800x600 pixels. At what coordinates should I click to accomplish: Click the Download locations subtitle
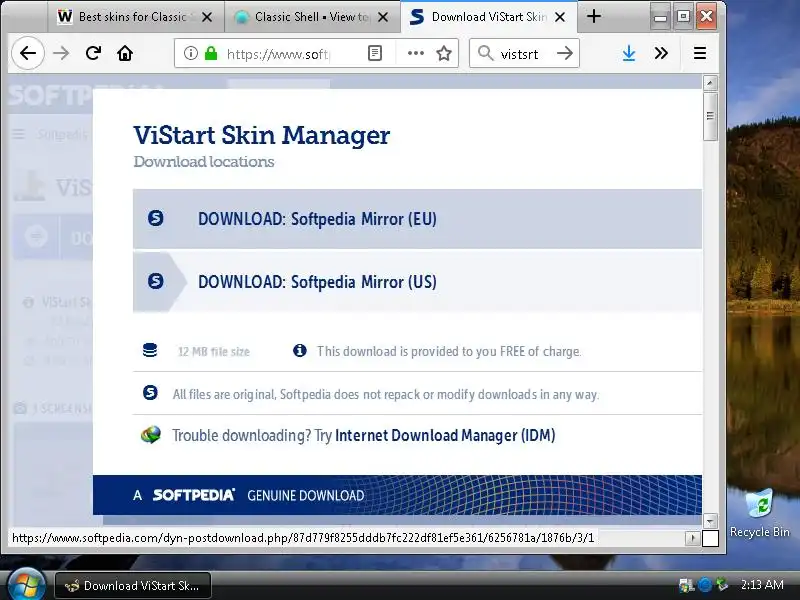204,162
